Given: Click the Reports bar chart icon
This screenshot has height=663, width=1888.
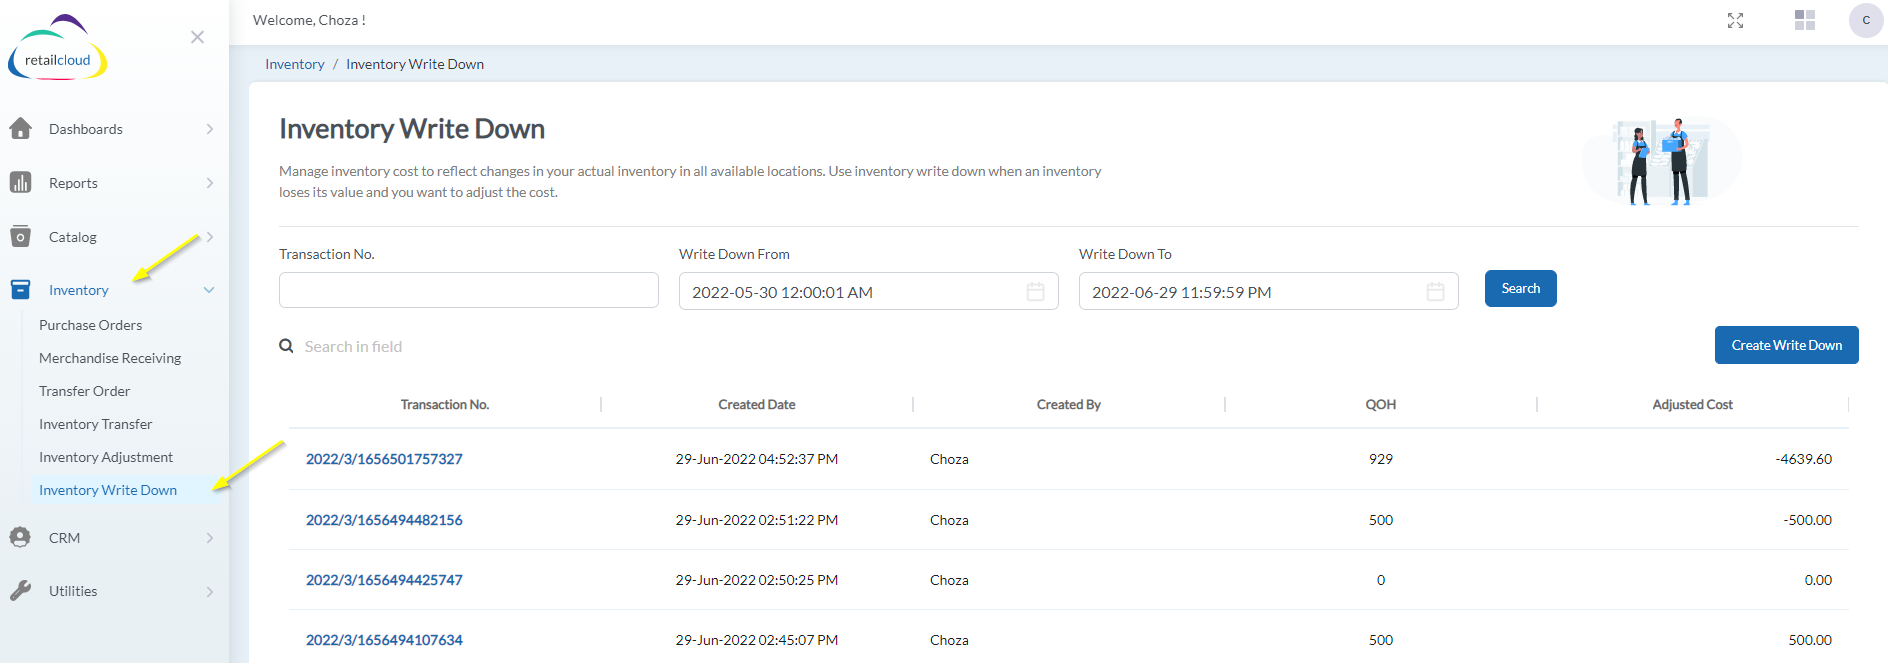Looking at the screenshot, I should (x=20, y=182).
